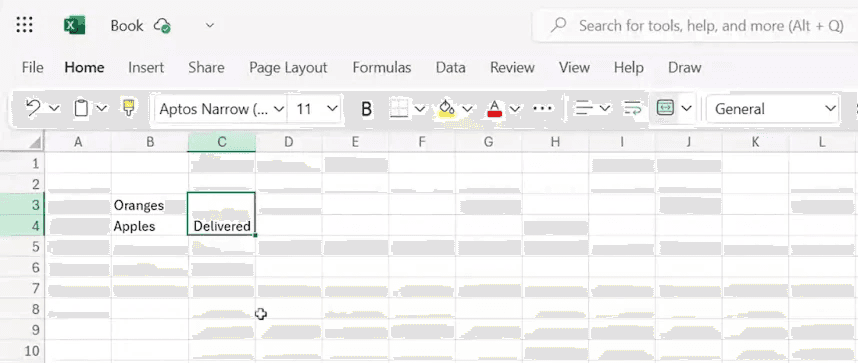
Task: Select column L header
Action: (x=822, y=142)
